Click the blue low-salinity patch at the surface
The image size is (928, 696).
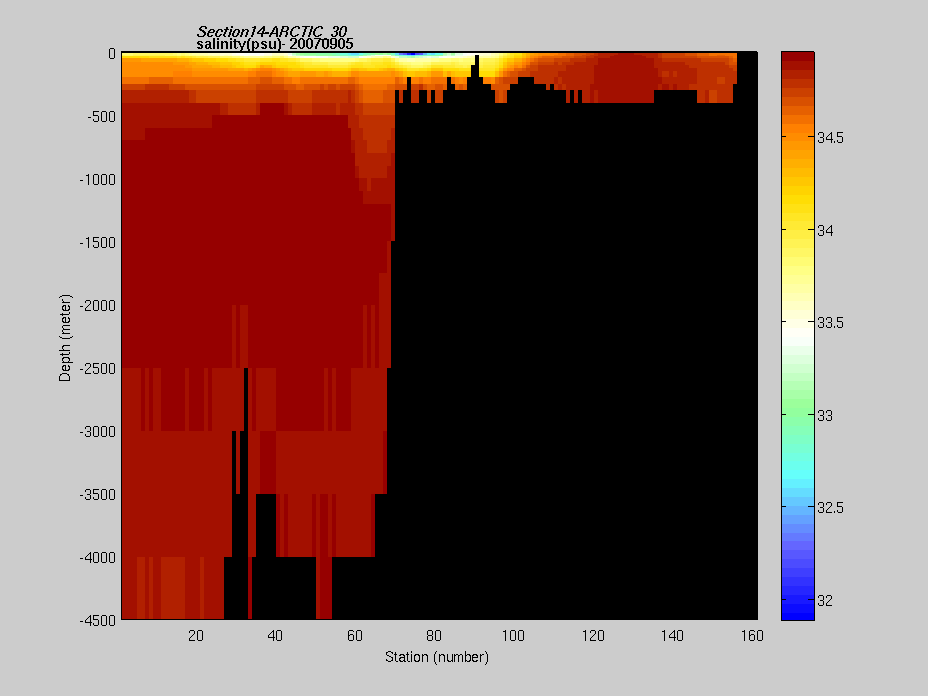[x=413, y=54]
